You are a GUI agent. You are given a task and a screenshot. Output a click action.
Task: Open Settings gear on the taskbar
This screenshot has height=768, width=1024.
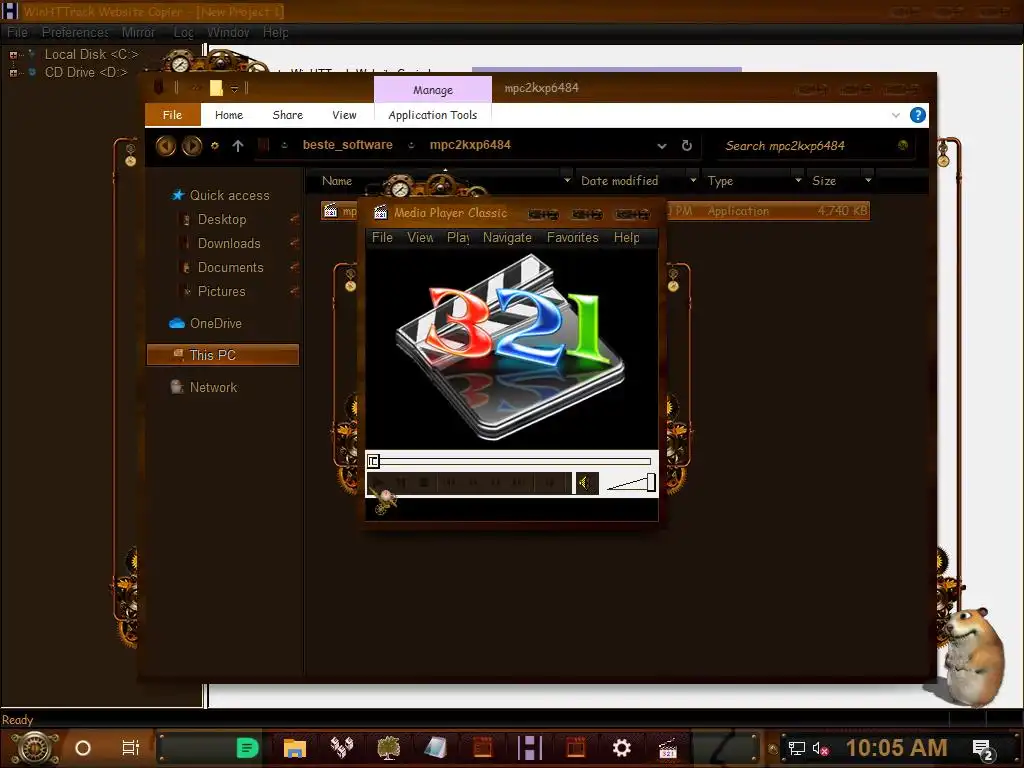point(621,748)
